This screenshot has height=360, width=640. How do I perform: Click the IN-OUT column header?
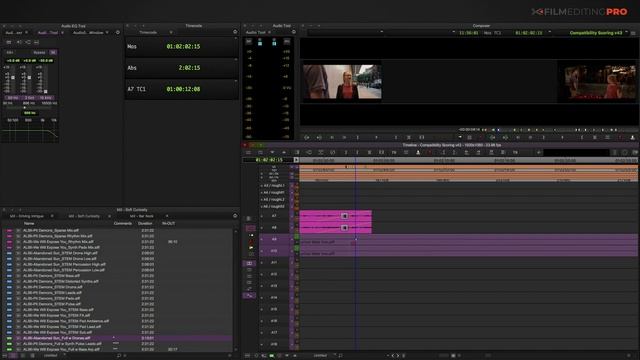pyautogui.click(x=169, y=223)
